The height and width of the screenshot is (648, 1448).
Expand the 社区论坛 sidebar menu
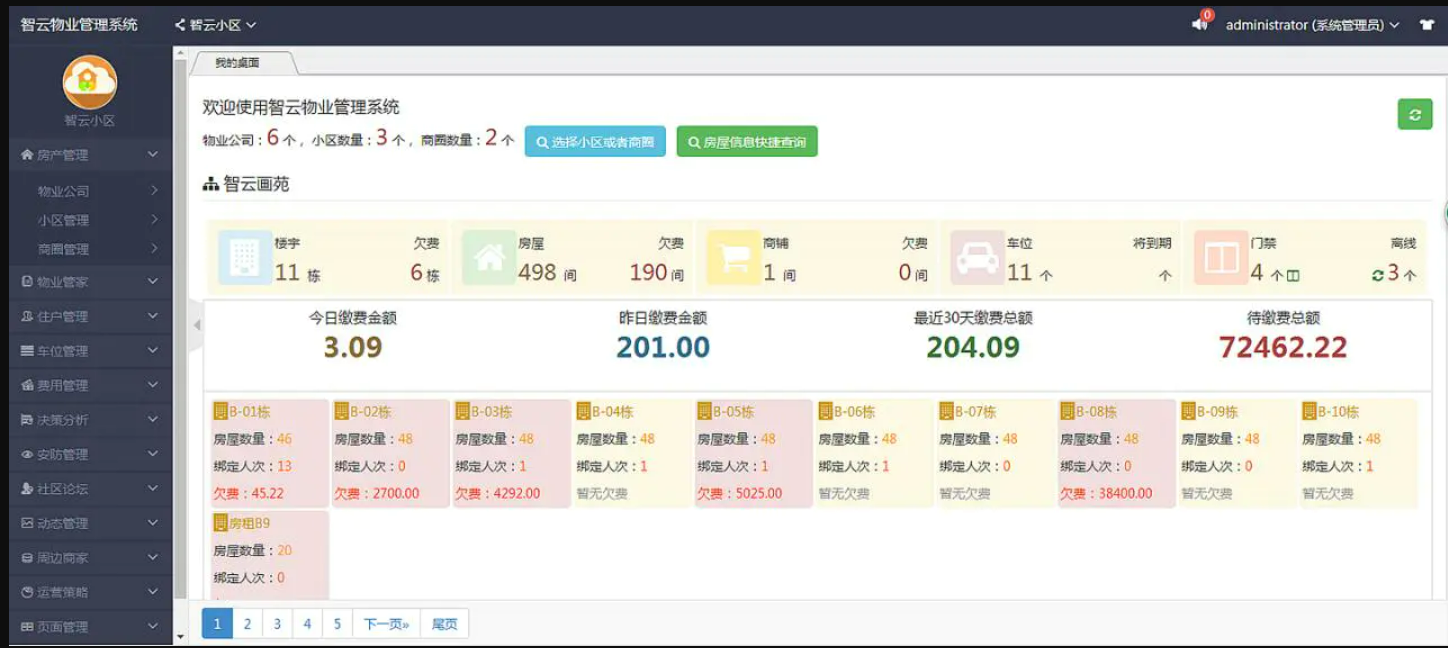90,489
